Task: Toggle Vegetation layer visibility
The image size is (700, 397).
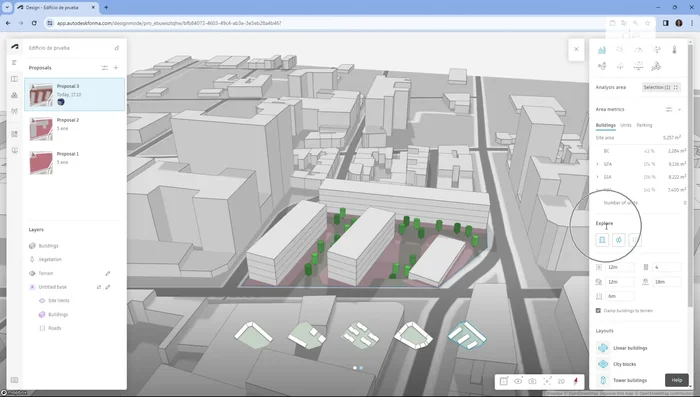Action: point(32,259)
